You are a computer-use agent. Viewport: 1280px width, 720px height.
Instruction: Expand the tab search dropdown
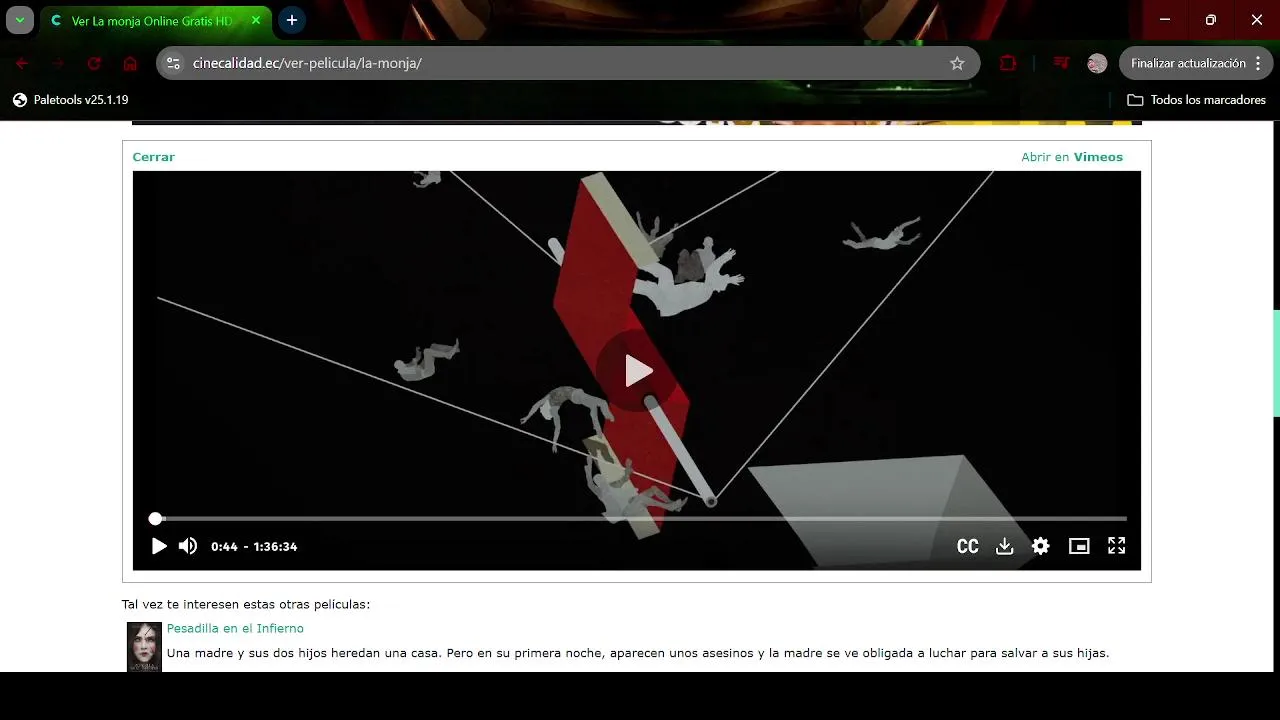click(x=19, y=20)
